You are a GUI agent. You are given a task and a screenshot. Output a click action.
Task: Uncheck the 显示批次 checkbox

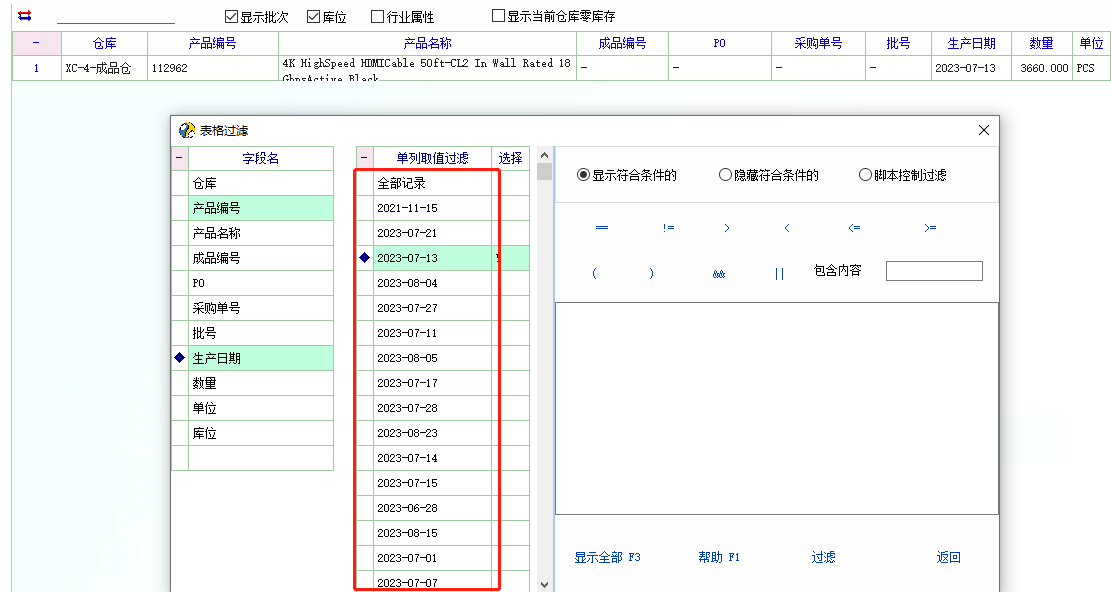pyautogui.click(x=232, y=16)
